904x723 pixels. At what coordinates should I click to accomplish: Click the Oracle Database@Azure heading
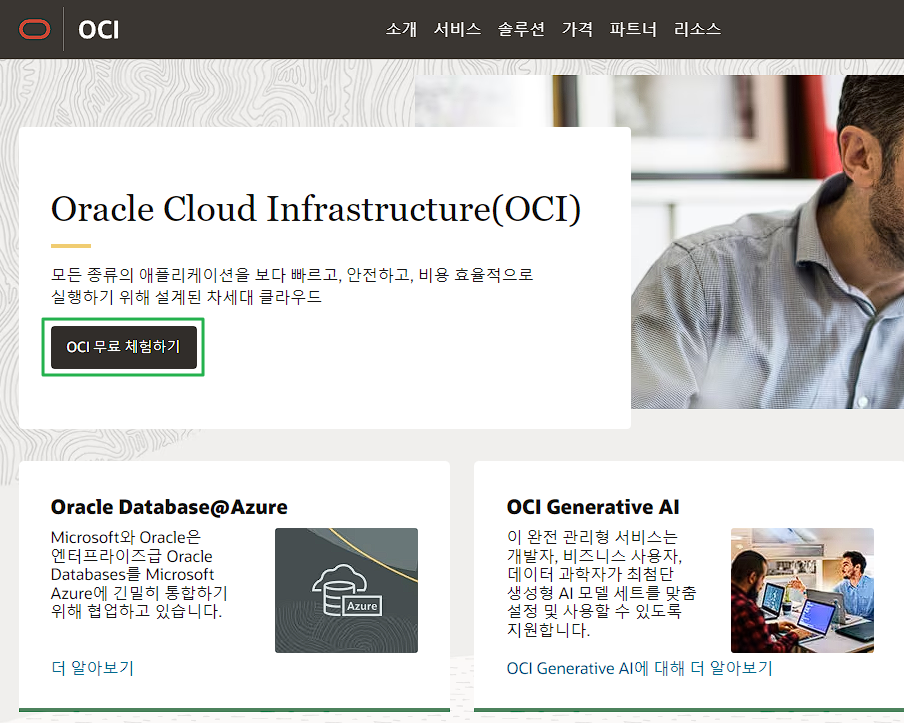(x=169, y=507)
